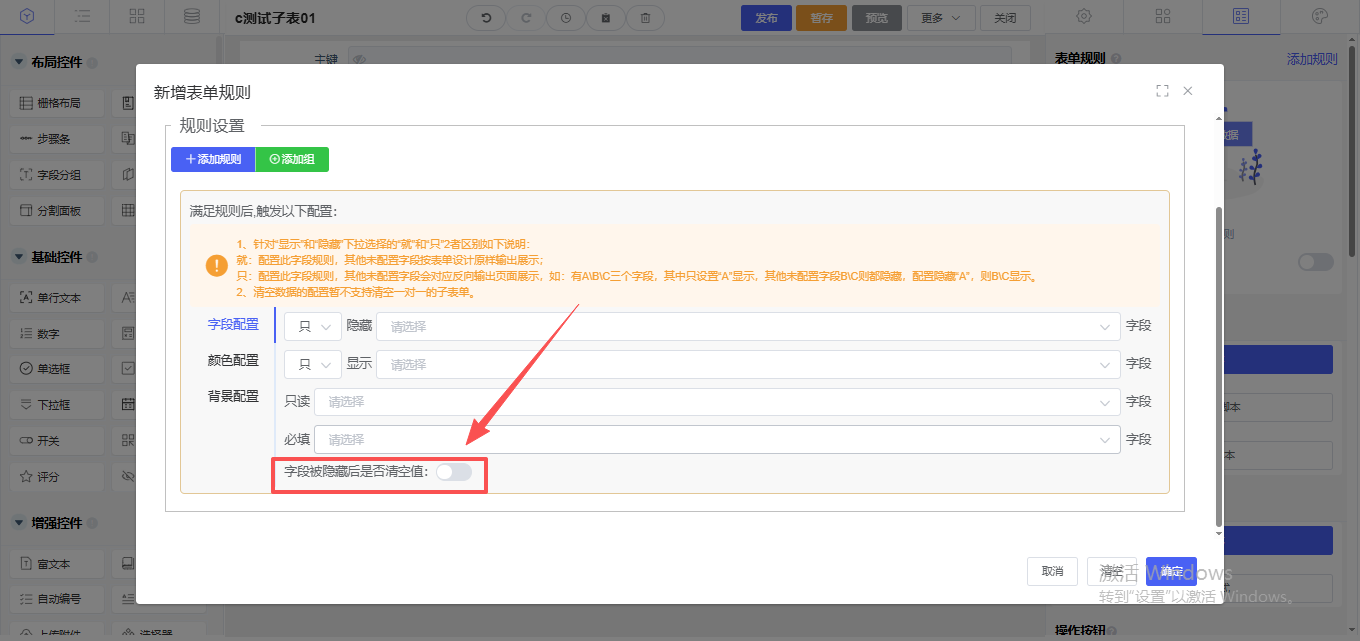Click the undo arrow icon in top toolbar

486,18
